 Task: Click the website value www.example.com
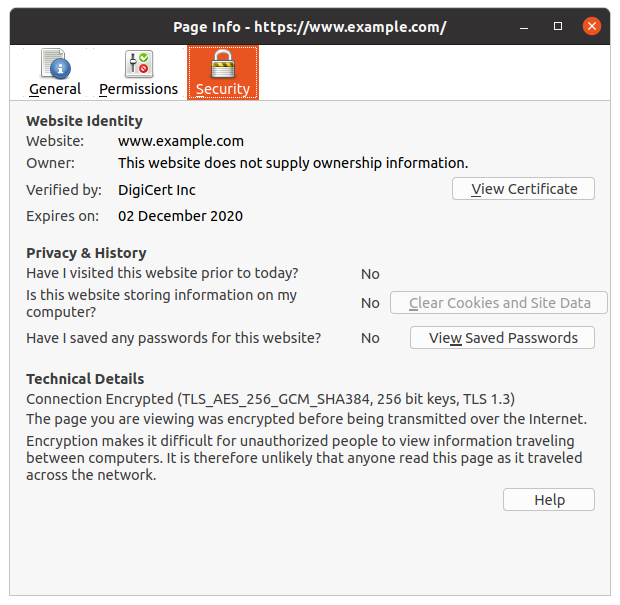(x=181, y=141)
